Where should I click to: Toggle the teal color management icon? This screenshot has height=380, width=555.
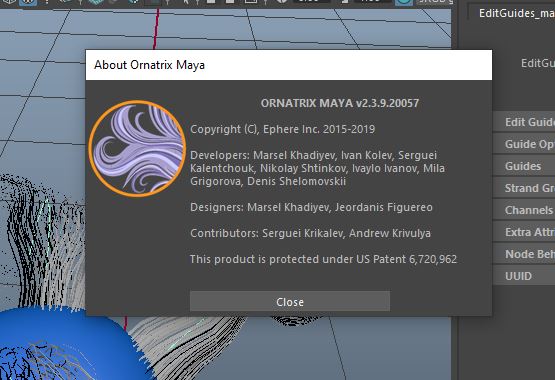click(404, 2)
